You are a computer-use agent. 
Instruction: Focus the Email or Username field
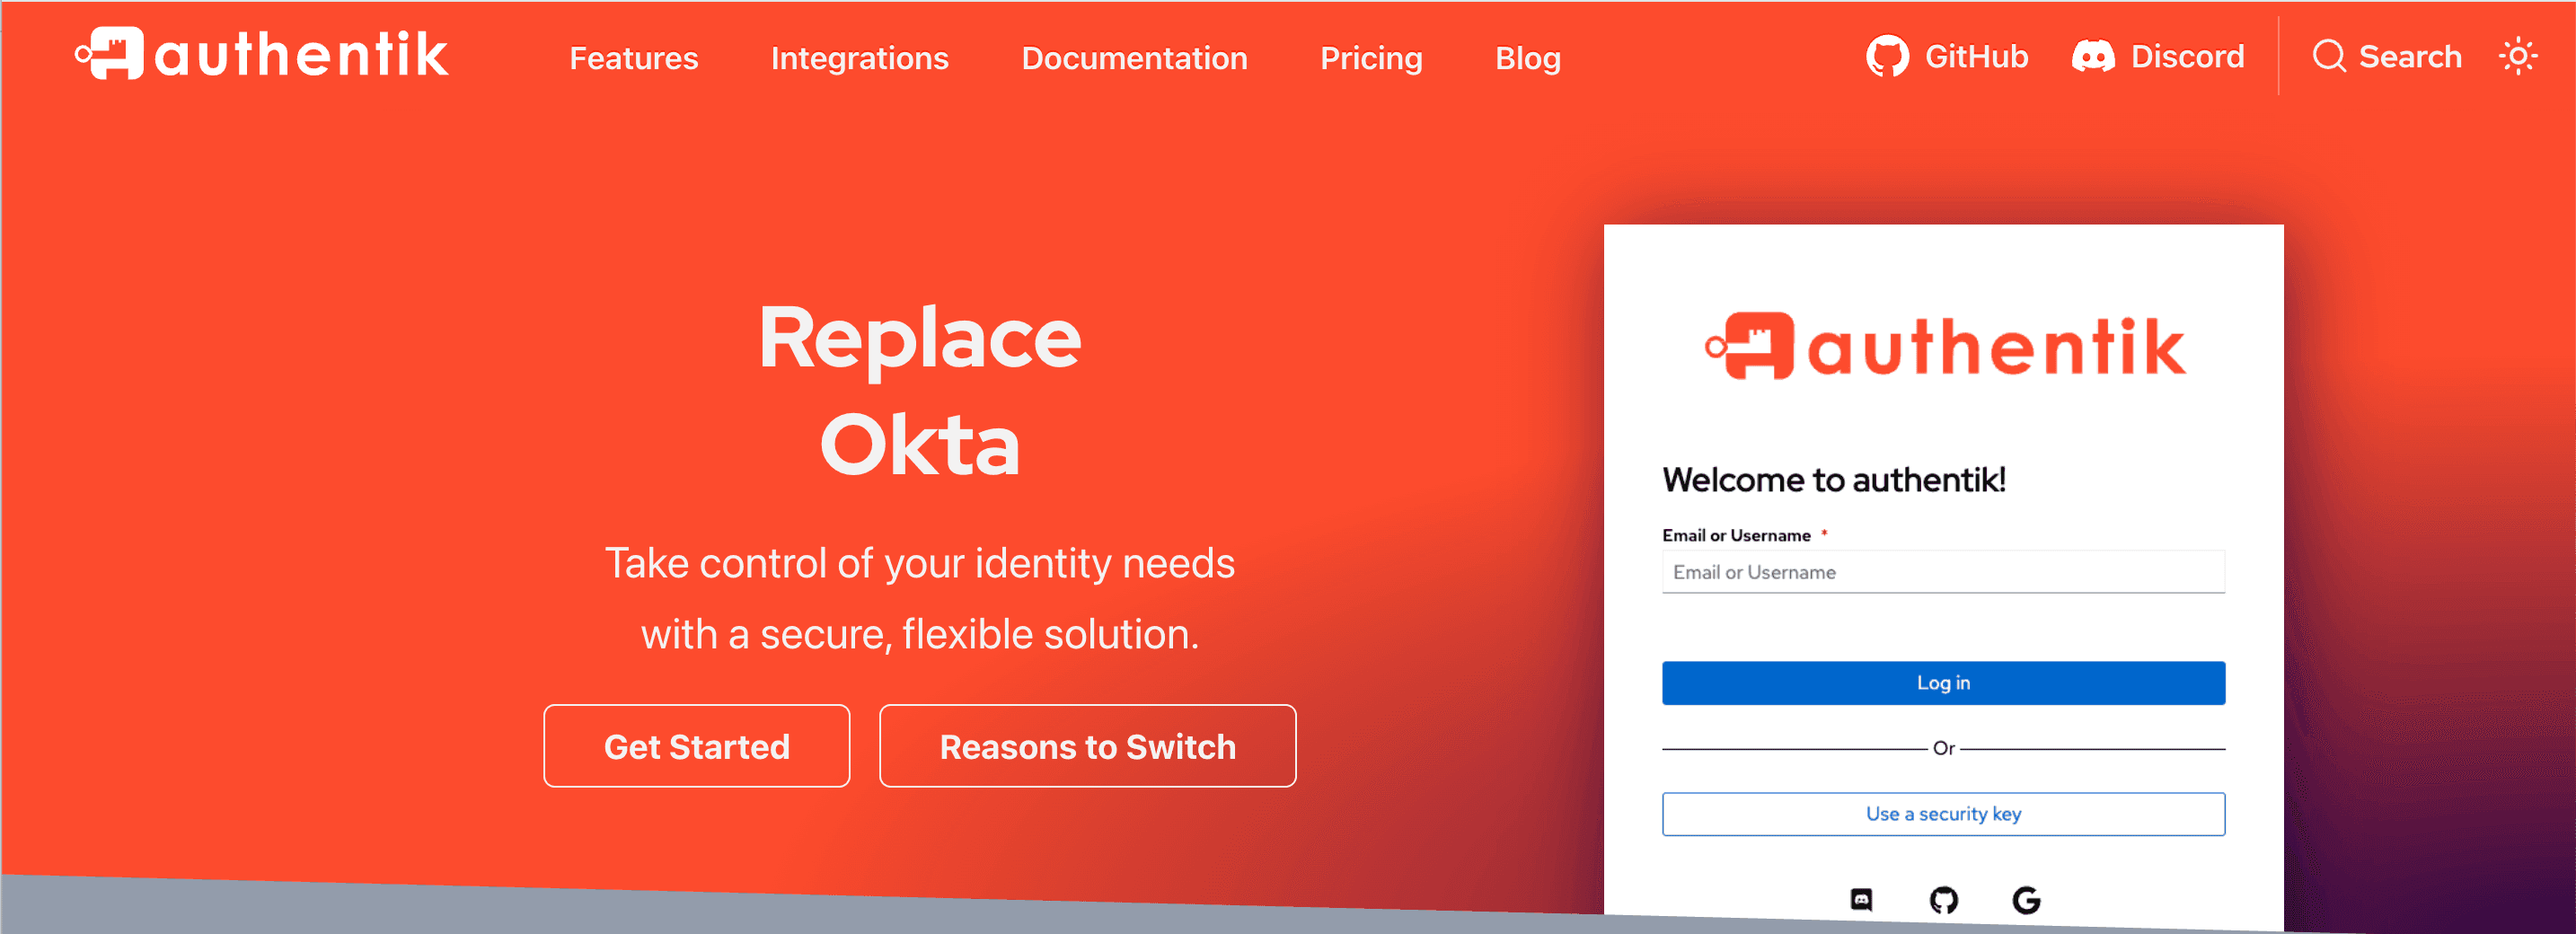coord(1942,572)
